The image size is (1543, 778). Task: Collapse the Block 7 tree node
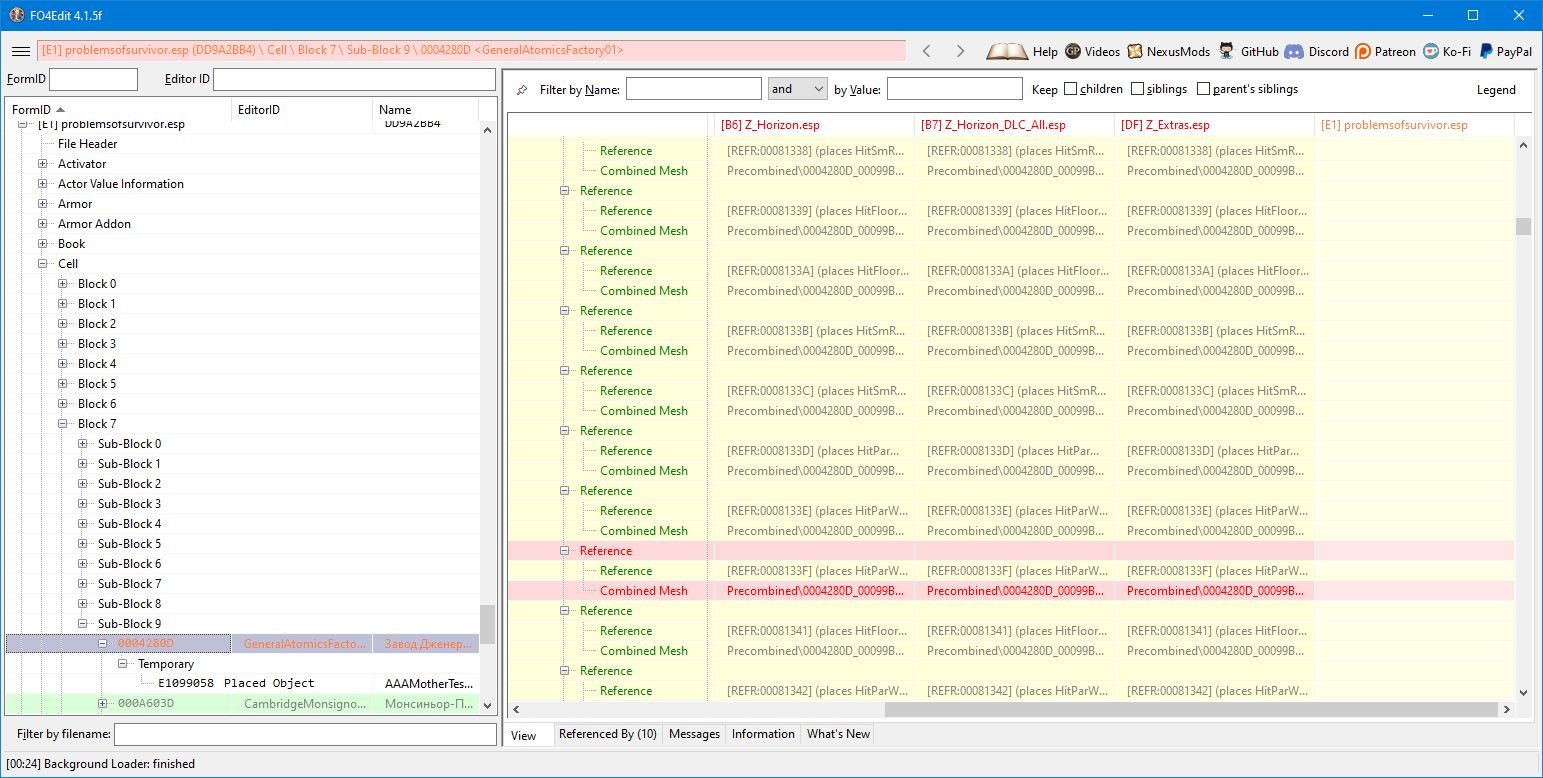63,424
